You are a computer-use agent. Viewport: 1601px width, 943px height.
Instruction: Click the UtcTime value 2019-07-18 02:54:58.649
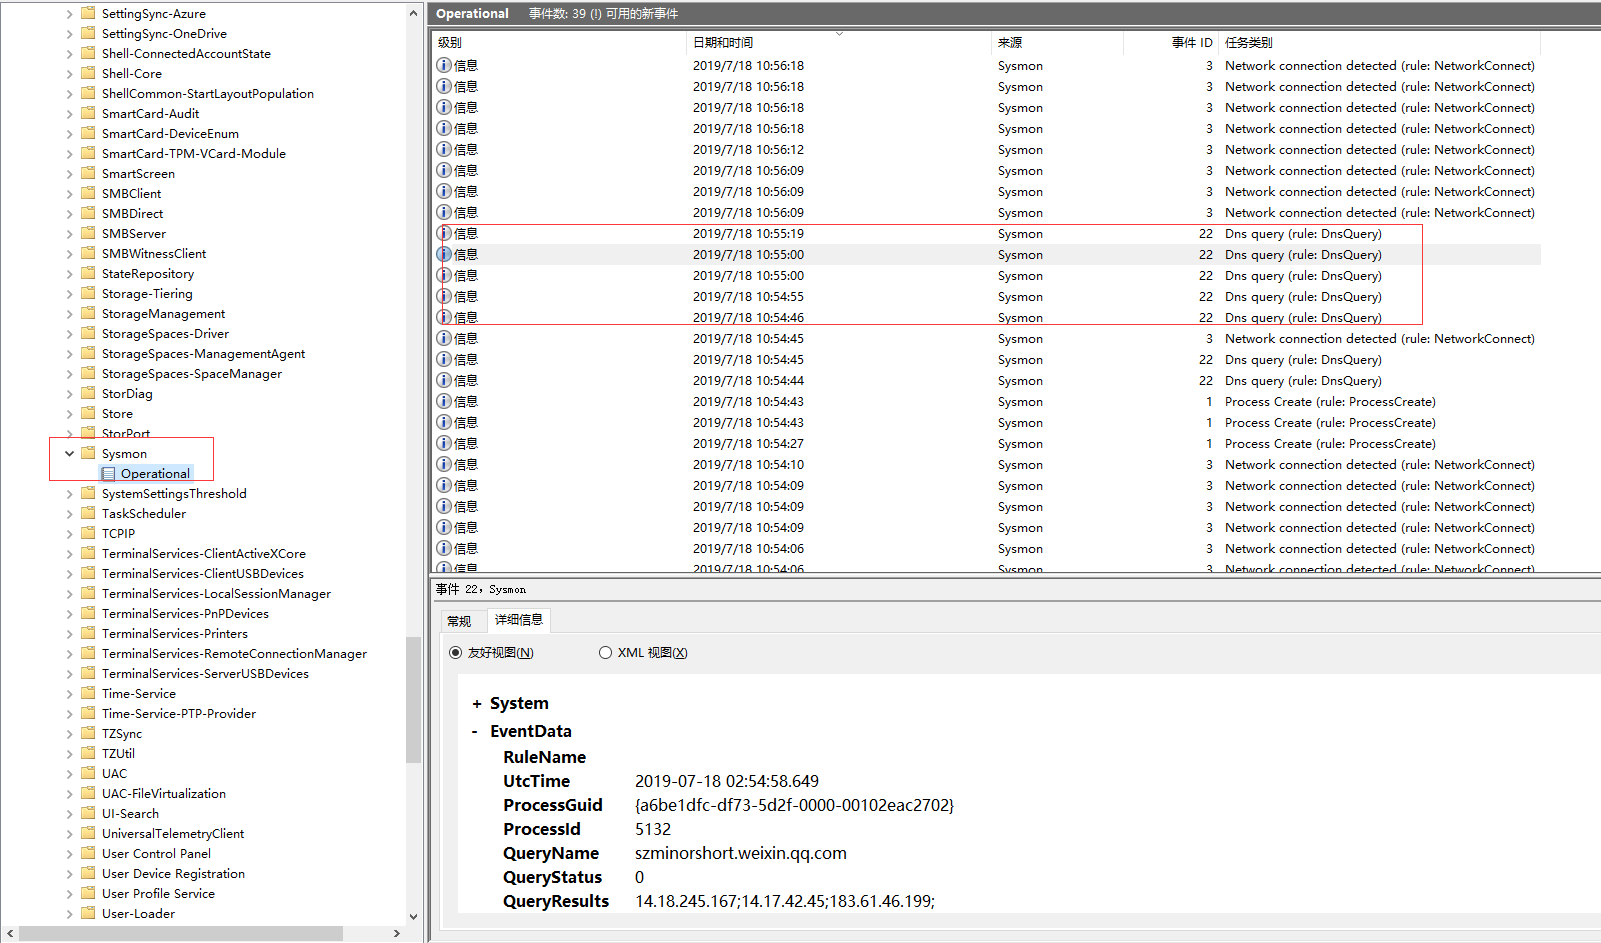coord(727,781)
